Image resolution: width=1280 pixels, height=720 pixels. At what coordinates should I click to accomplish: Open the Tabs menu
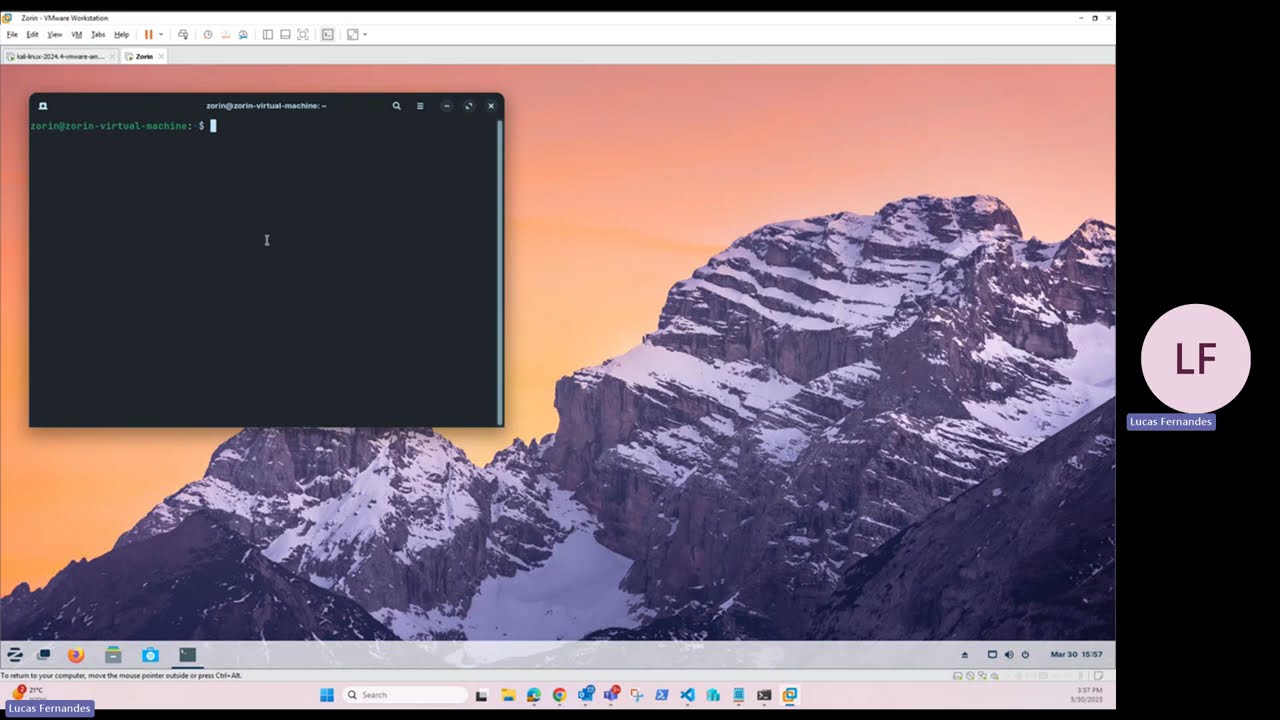(98, 34)
